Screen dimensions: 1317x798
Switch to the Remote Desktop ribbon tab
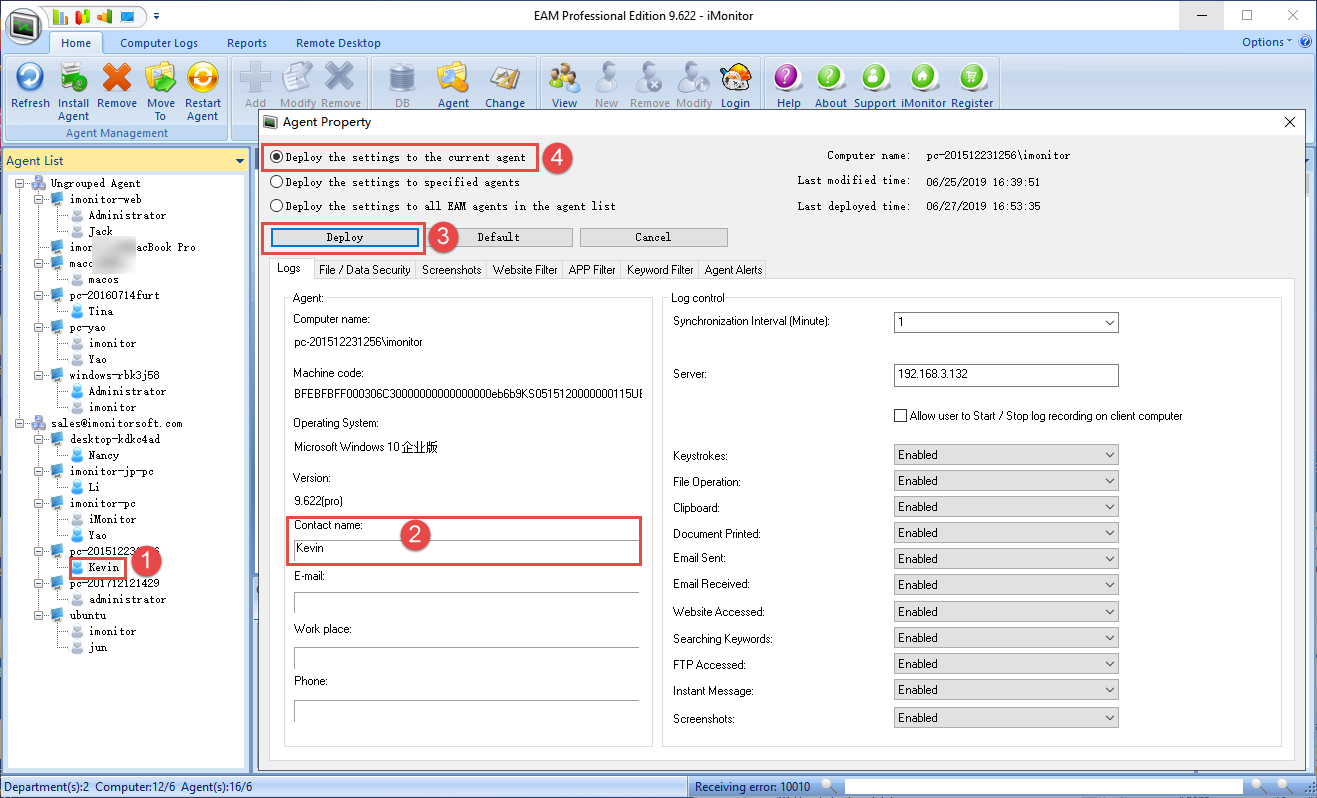click(338, 43)
